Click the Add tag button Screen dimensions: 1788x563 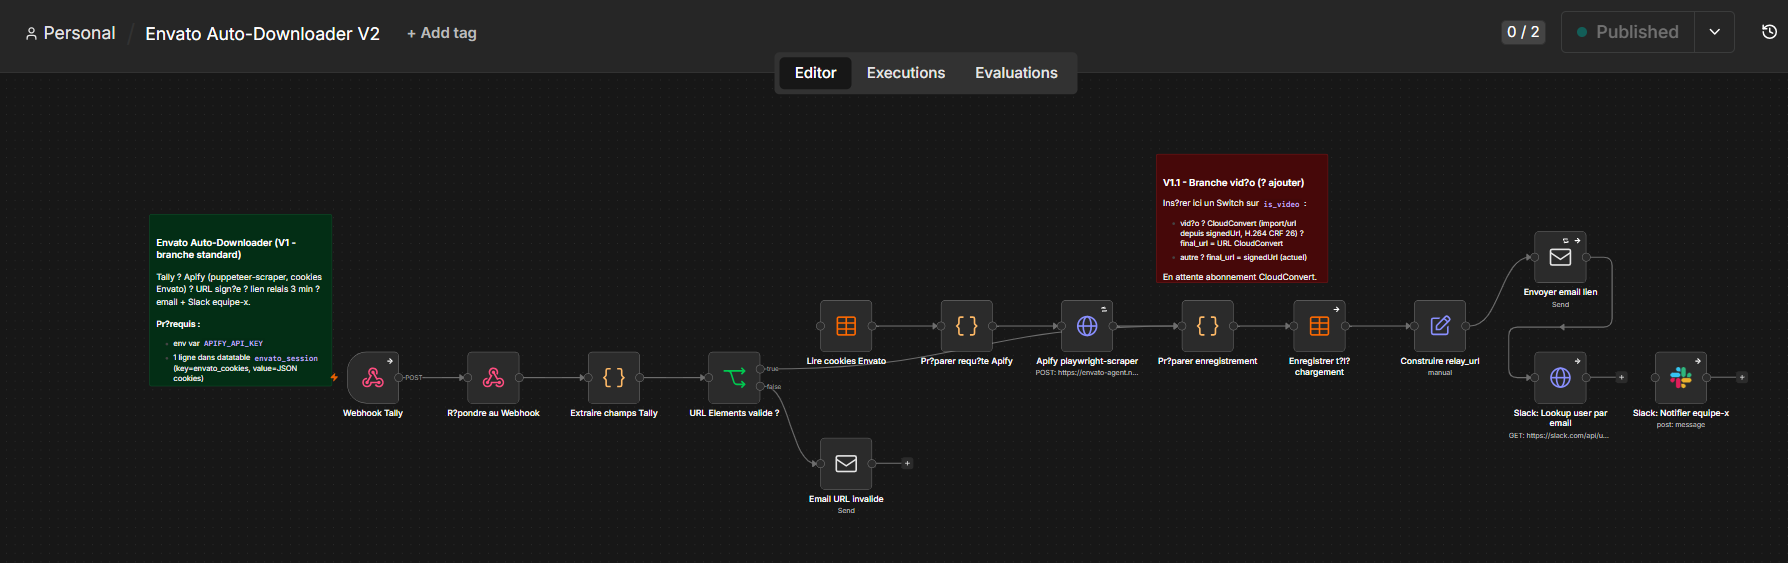click(x=442, y=33)
